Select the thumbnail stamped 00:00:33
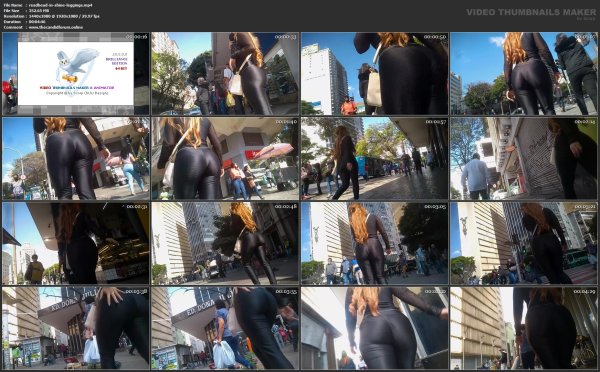The image size is (600, 372). (225, 73)
